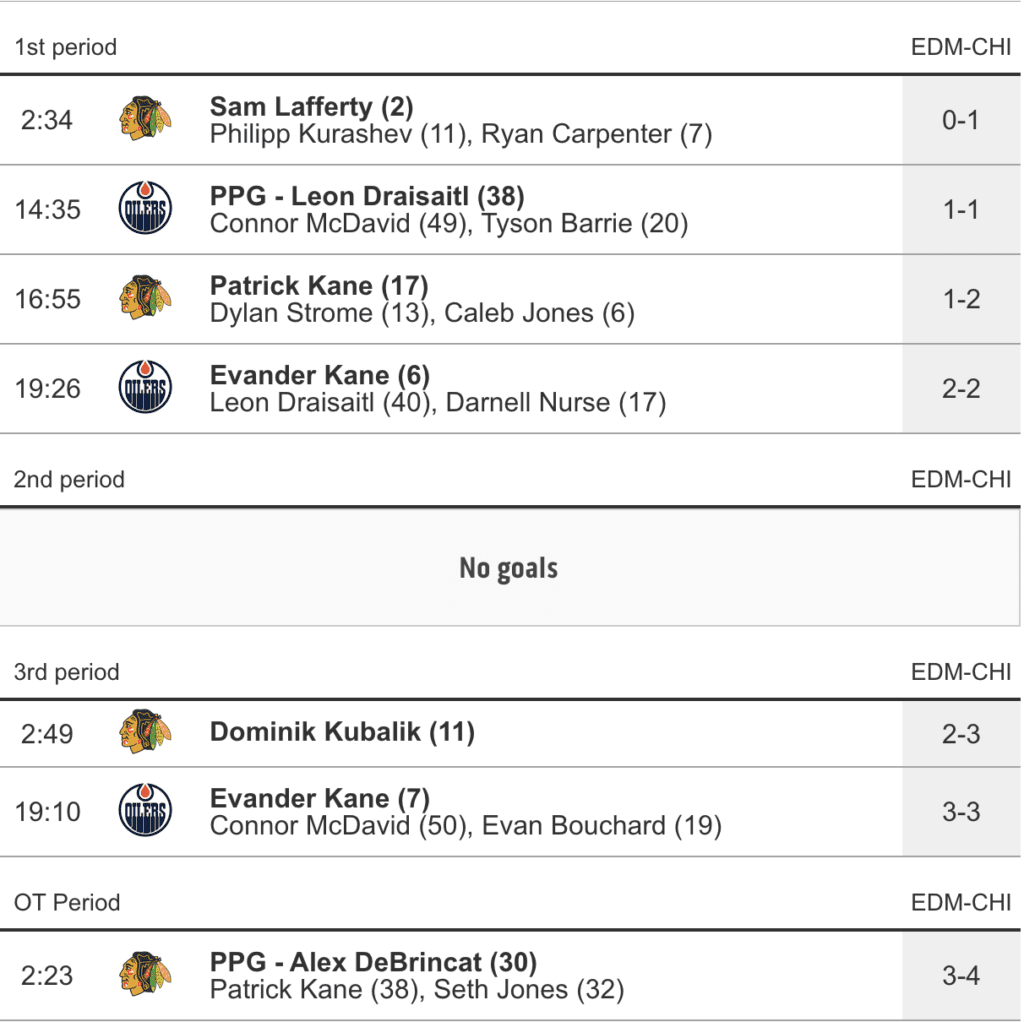Click the 0-1 score cell
This screenshot has width=1024, height=1022.
click(961, 120)
